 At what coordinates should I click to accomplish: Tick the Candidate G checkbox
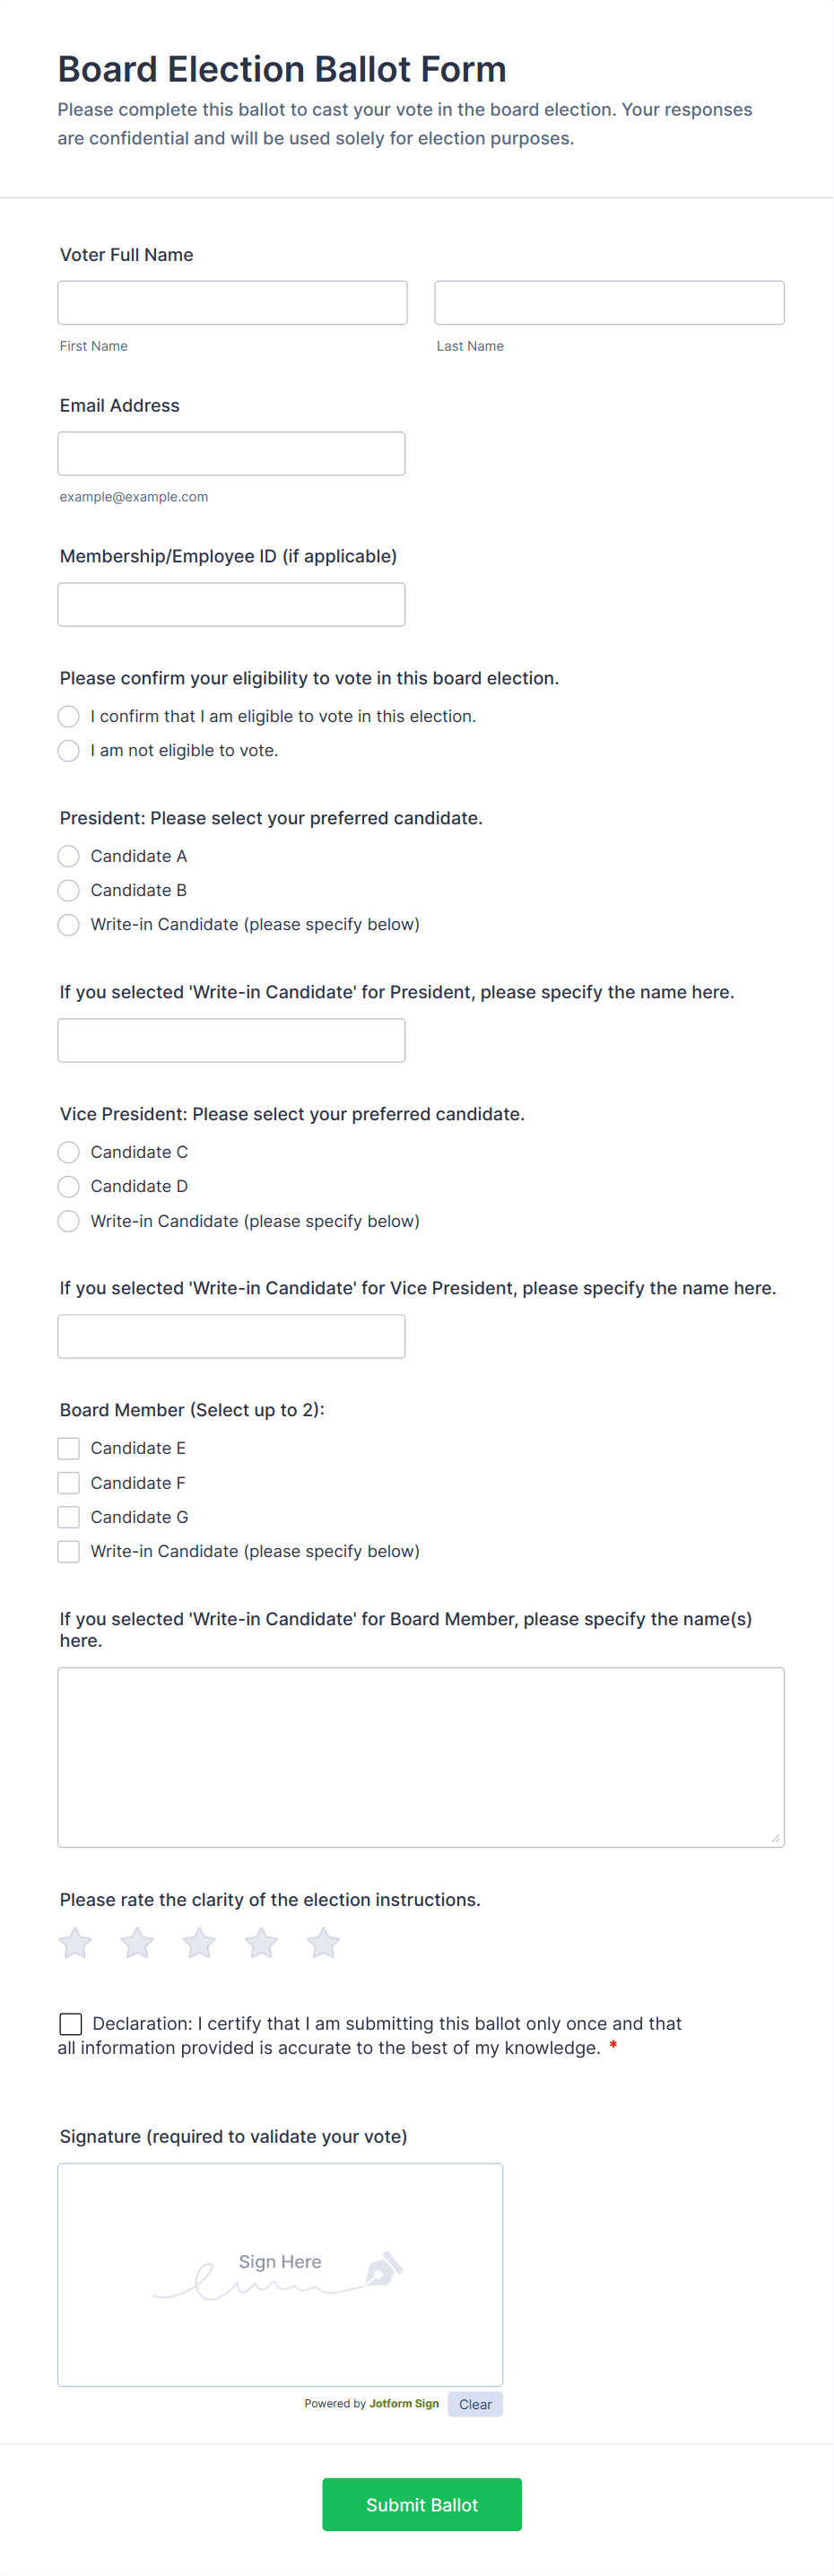[x=69, y=1517]
